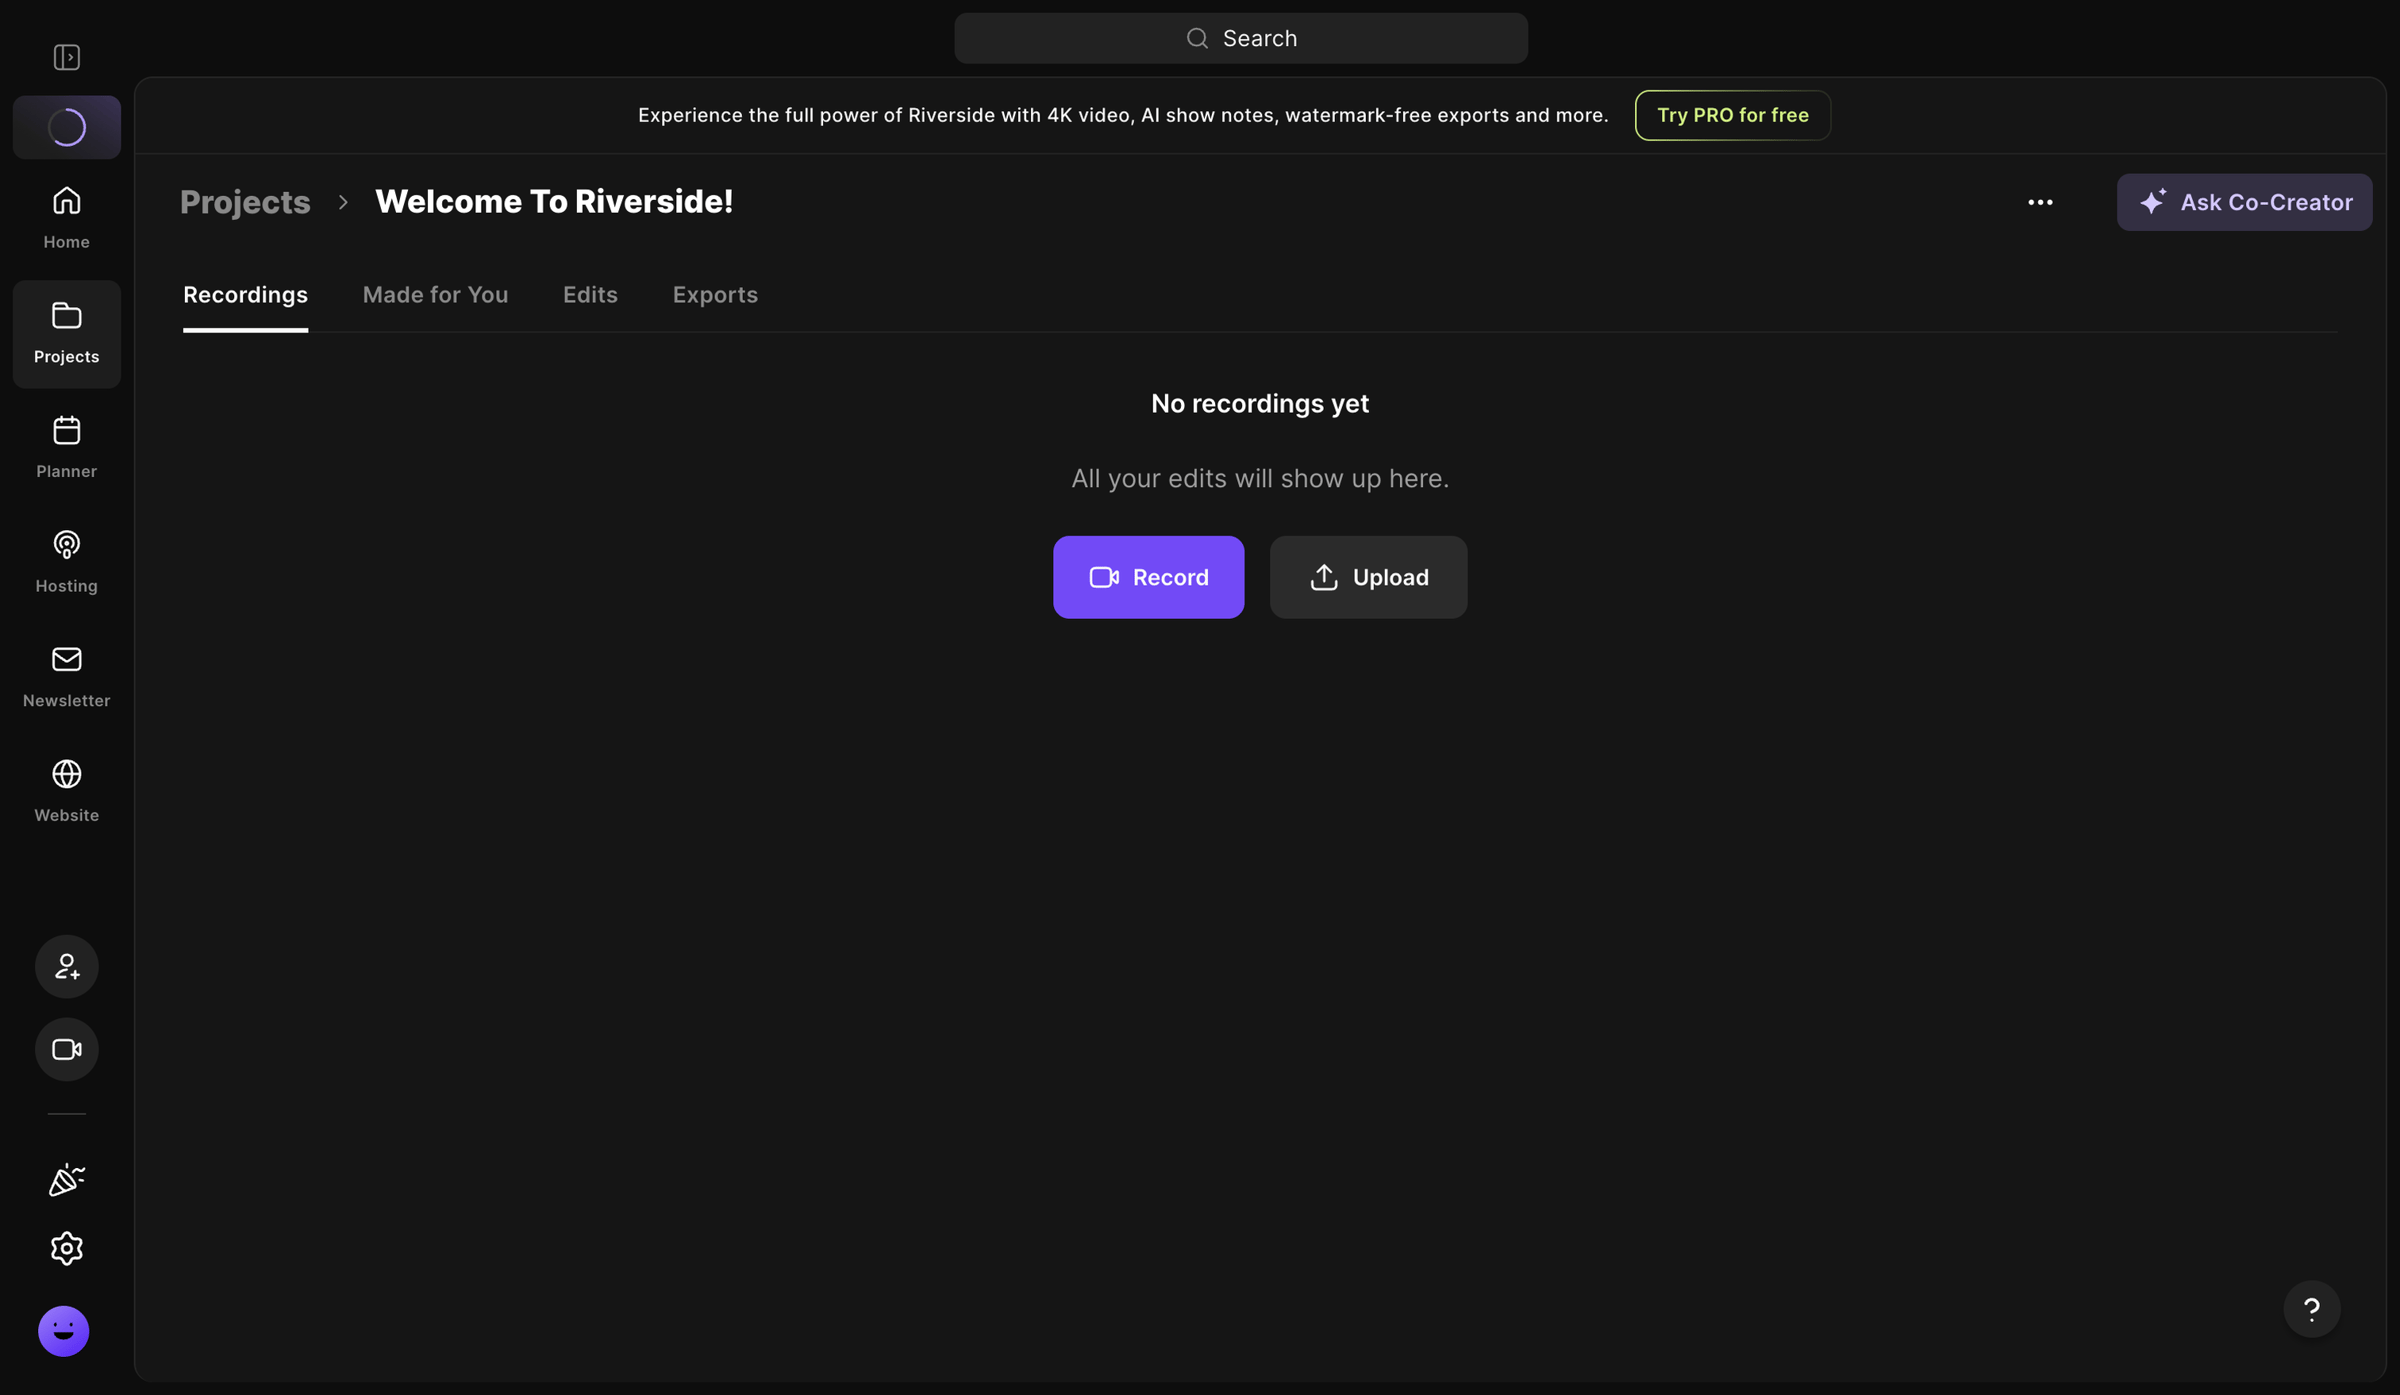Viewport: 2400px width, 1395px height.
Task: Open the project more options menu
Action: (2040, 202)
